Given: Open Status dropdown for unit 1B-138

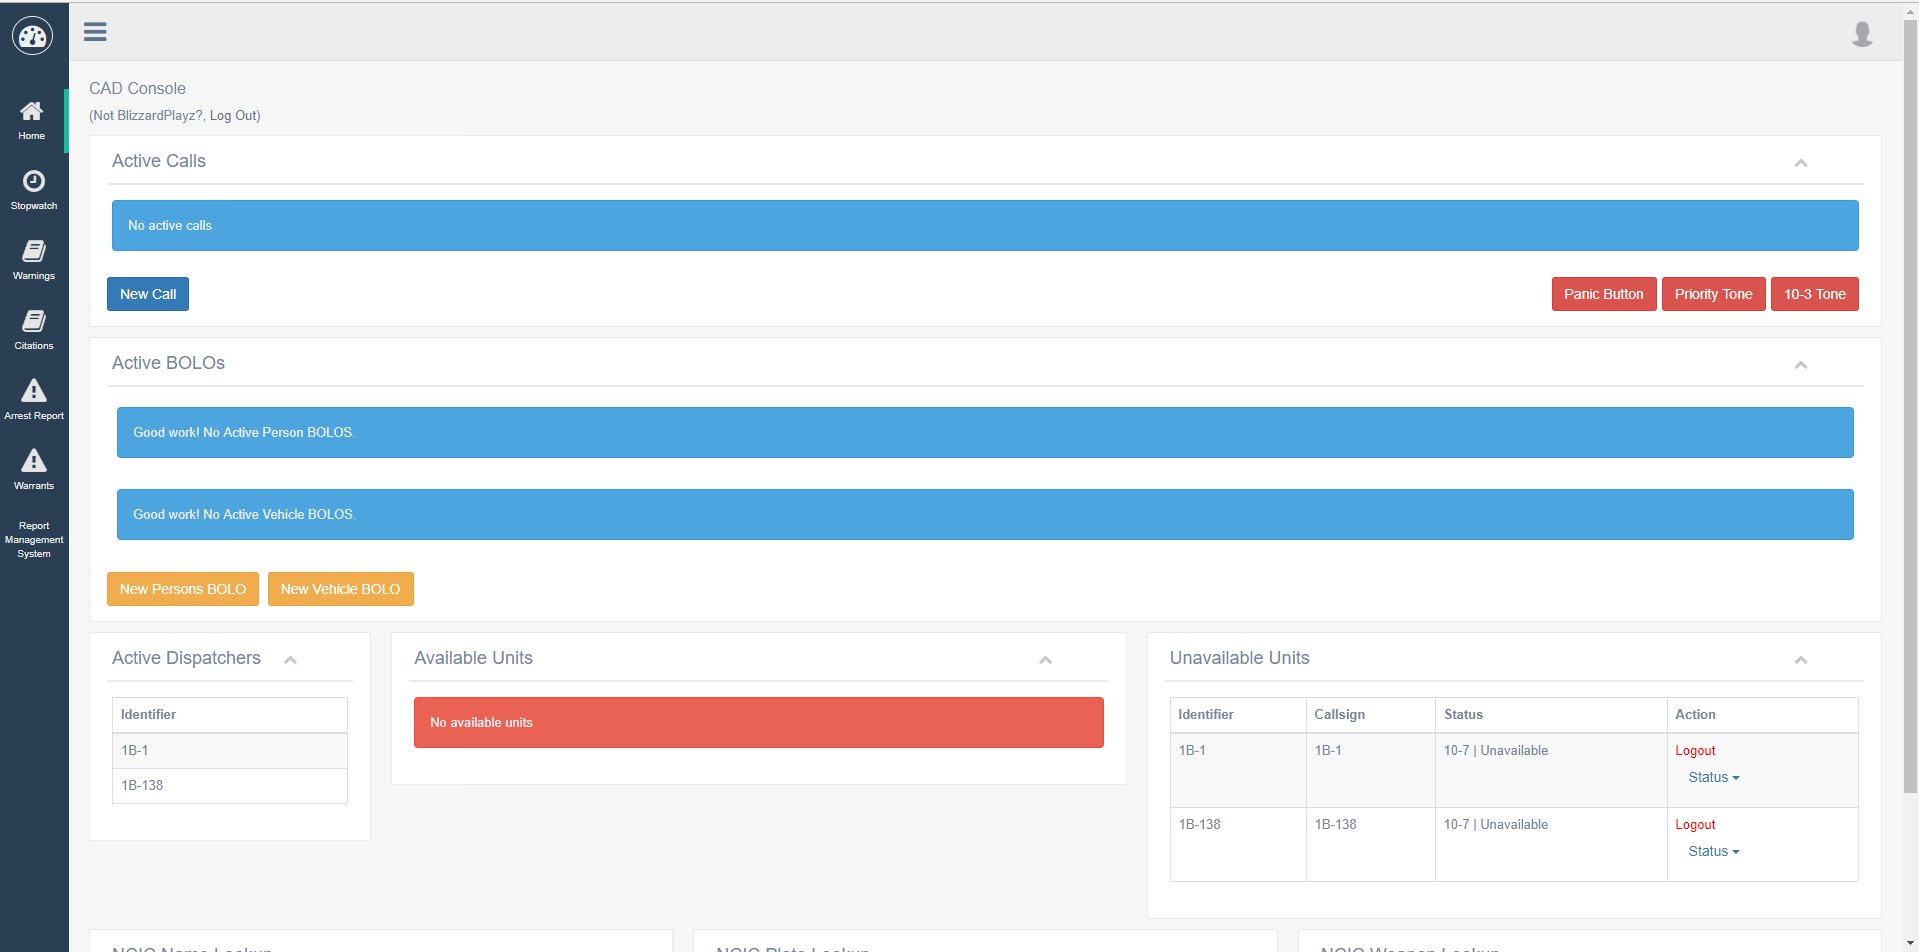Looking at the screenshot, I should point(1714,851).
